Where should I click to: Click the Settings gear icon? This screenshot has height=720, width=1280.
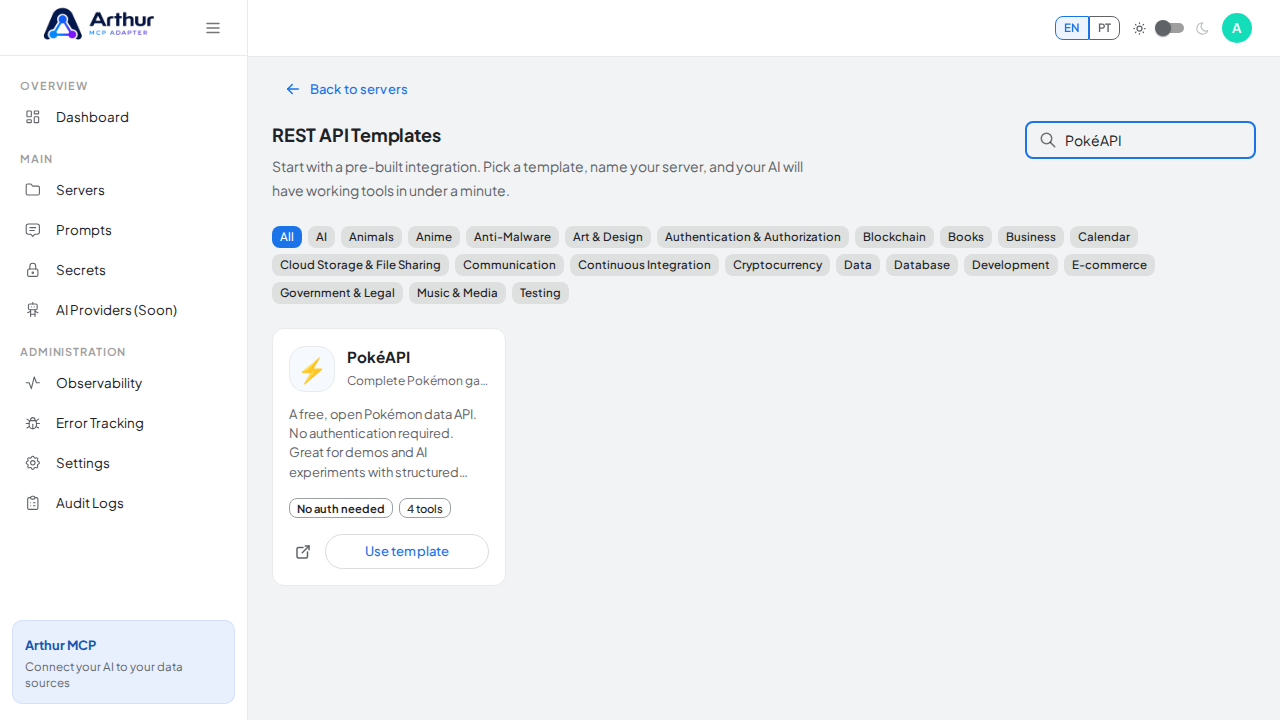pos(33,463)
